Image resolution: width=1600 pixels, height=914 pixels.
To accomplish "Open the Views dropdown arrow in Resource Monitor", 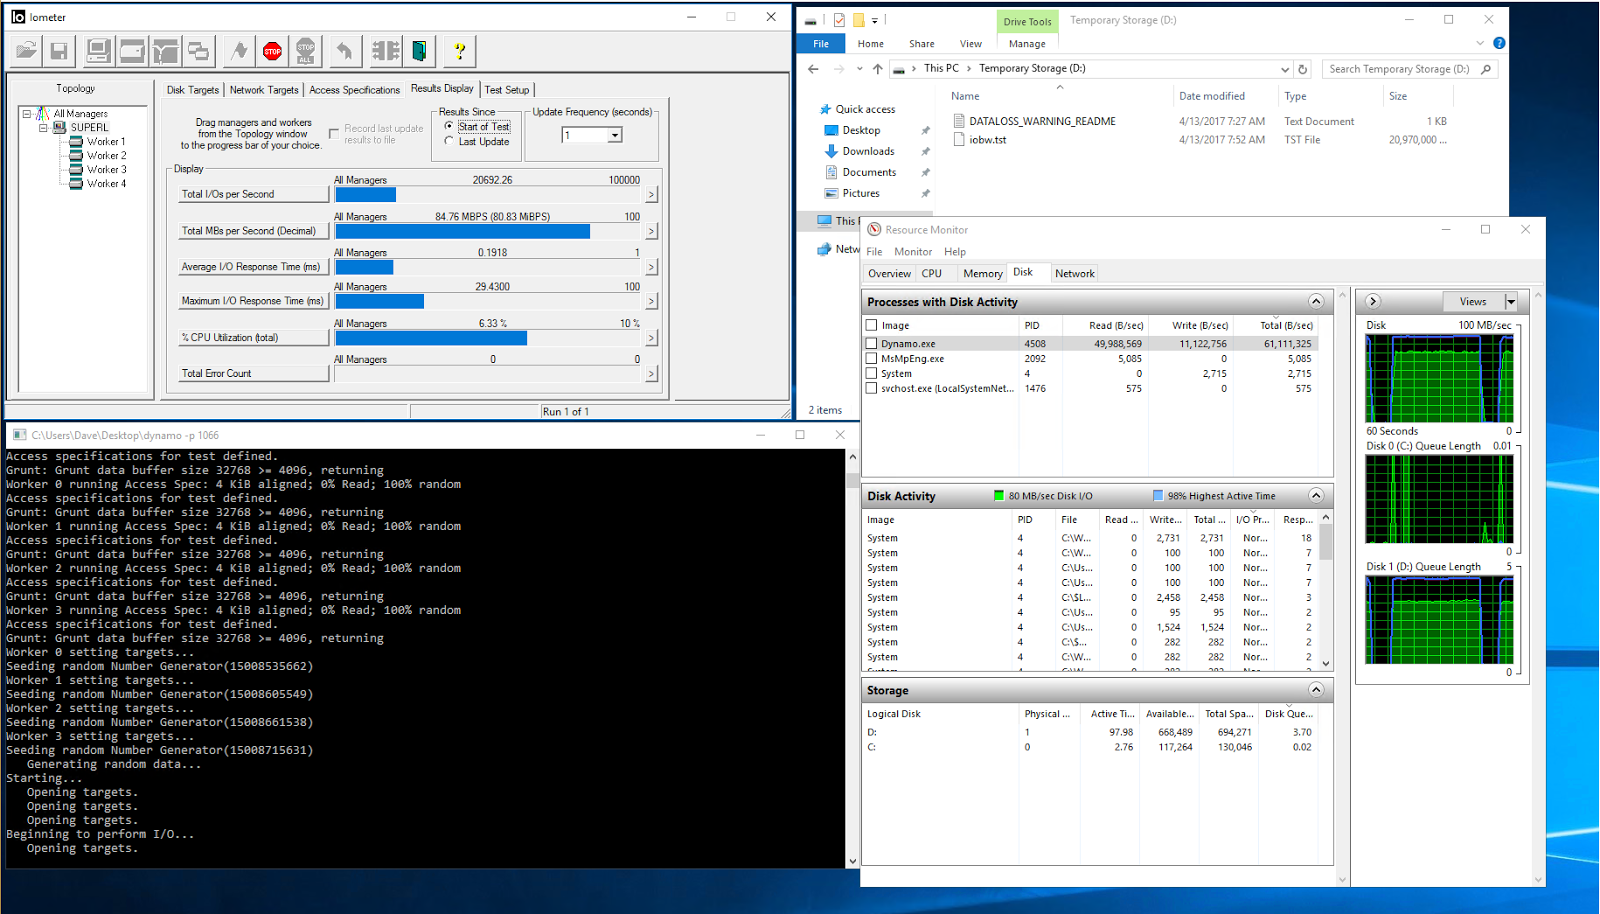I will pyautogui.click(x=1511, y=301).
